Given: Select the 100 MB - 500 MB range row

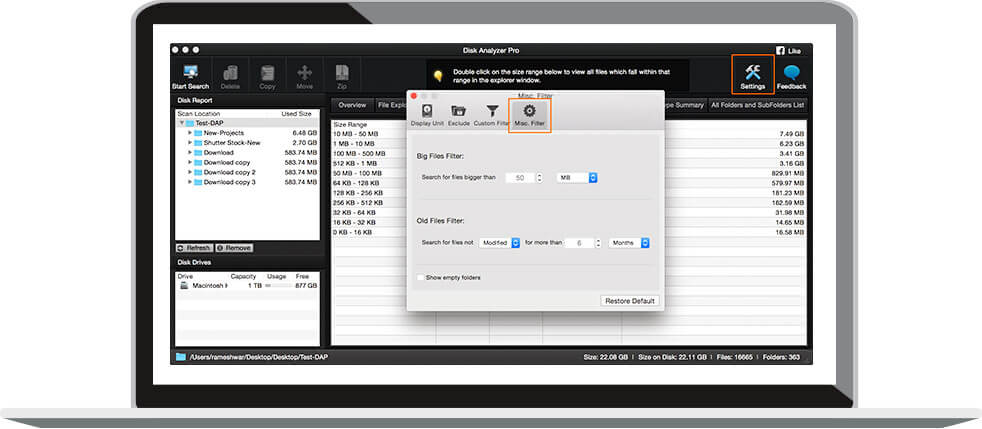Looking at the screenshot, I should click(359, 153).
